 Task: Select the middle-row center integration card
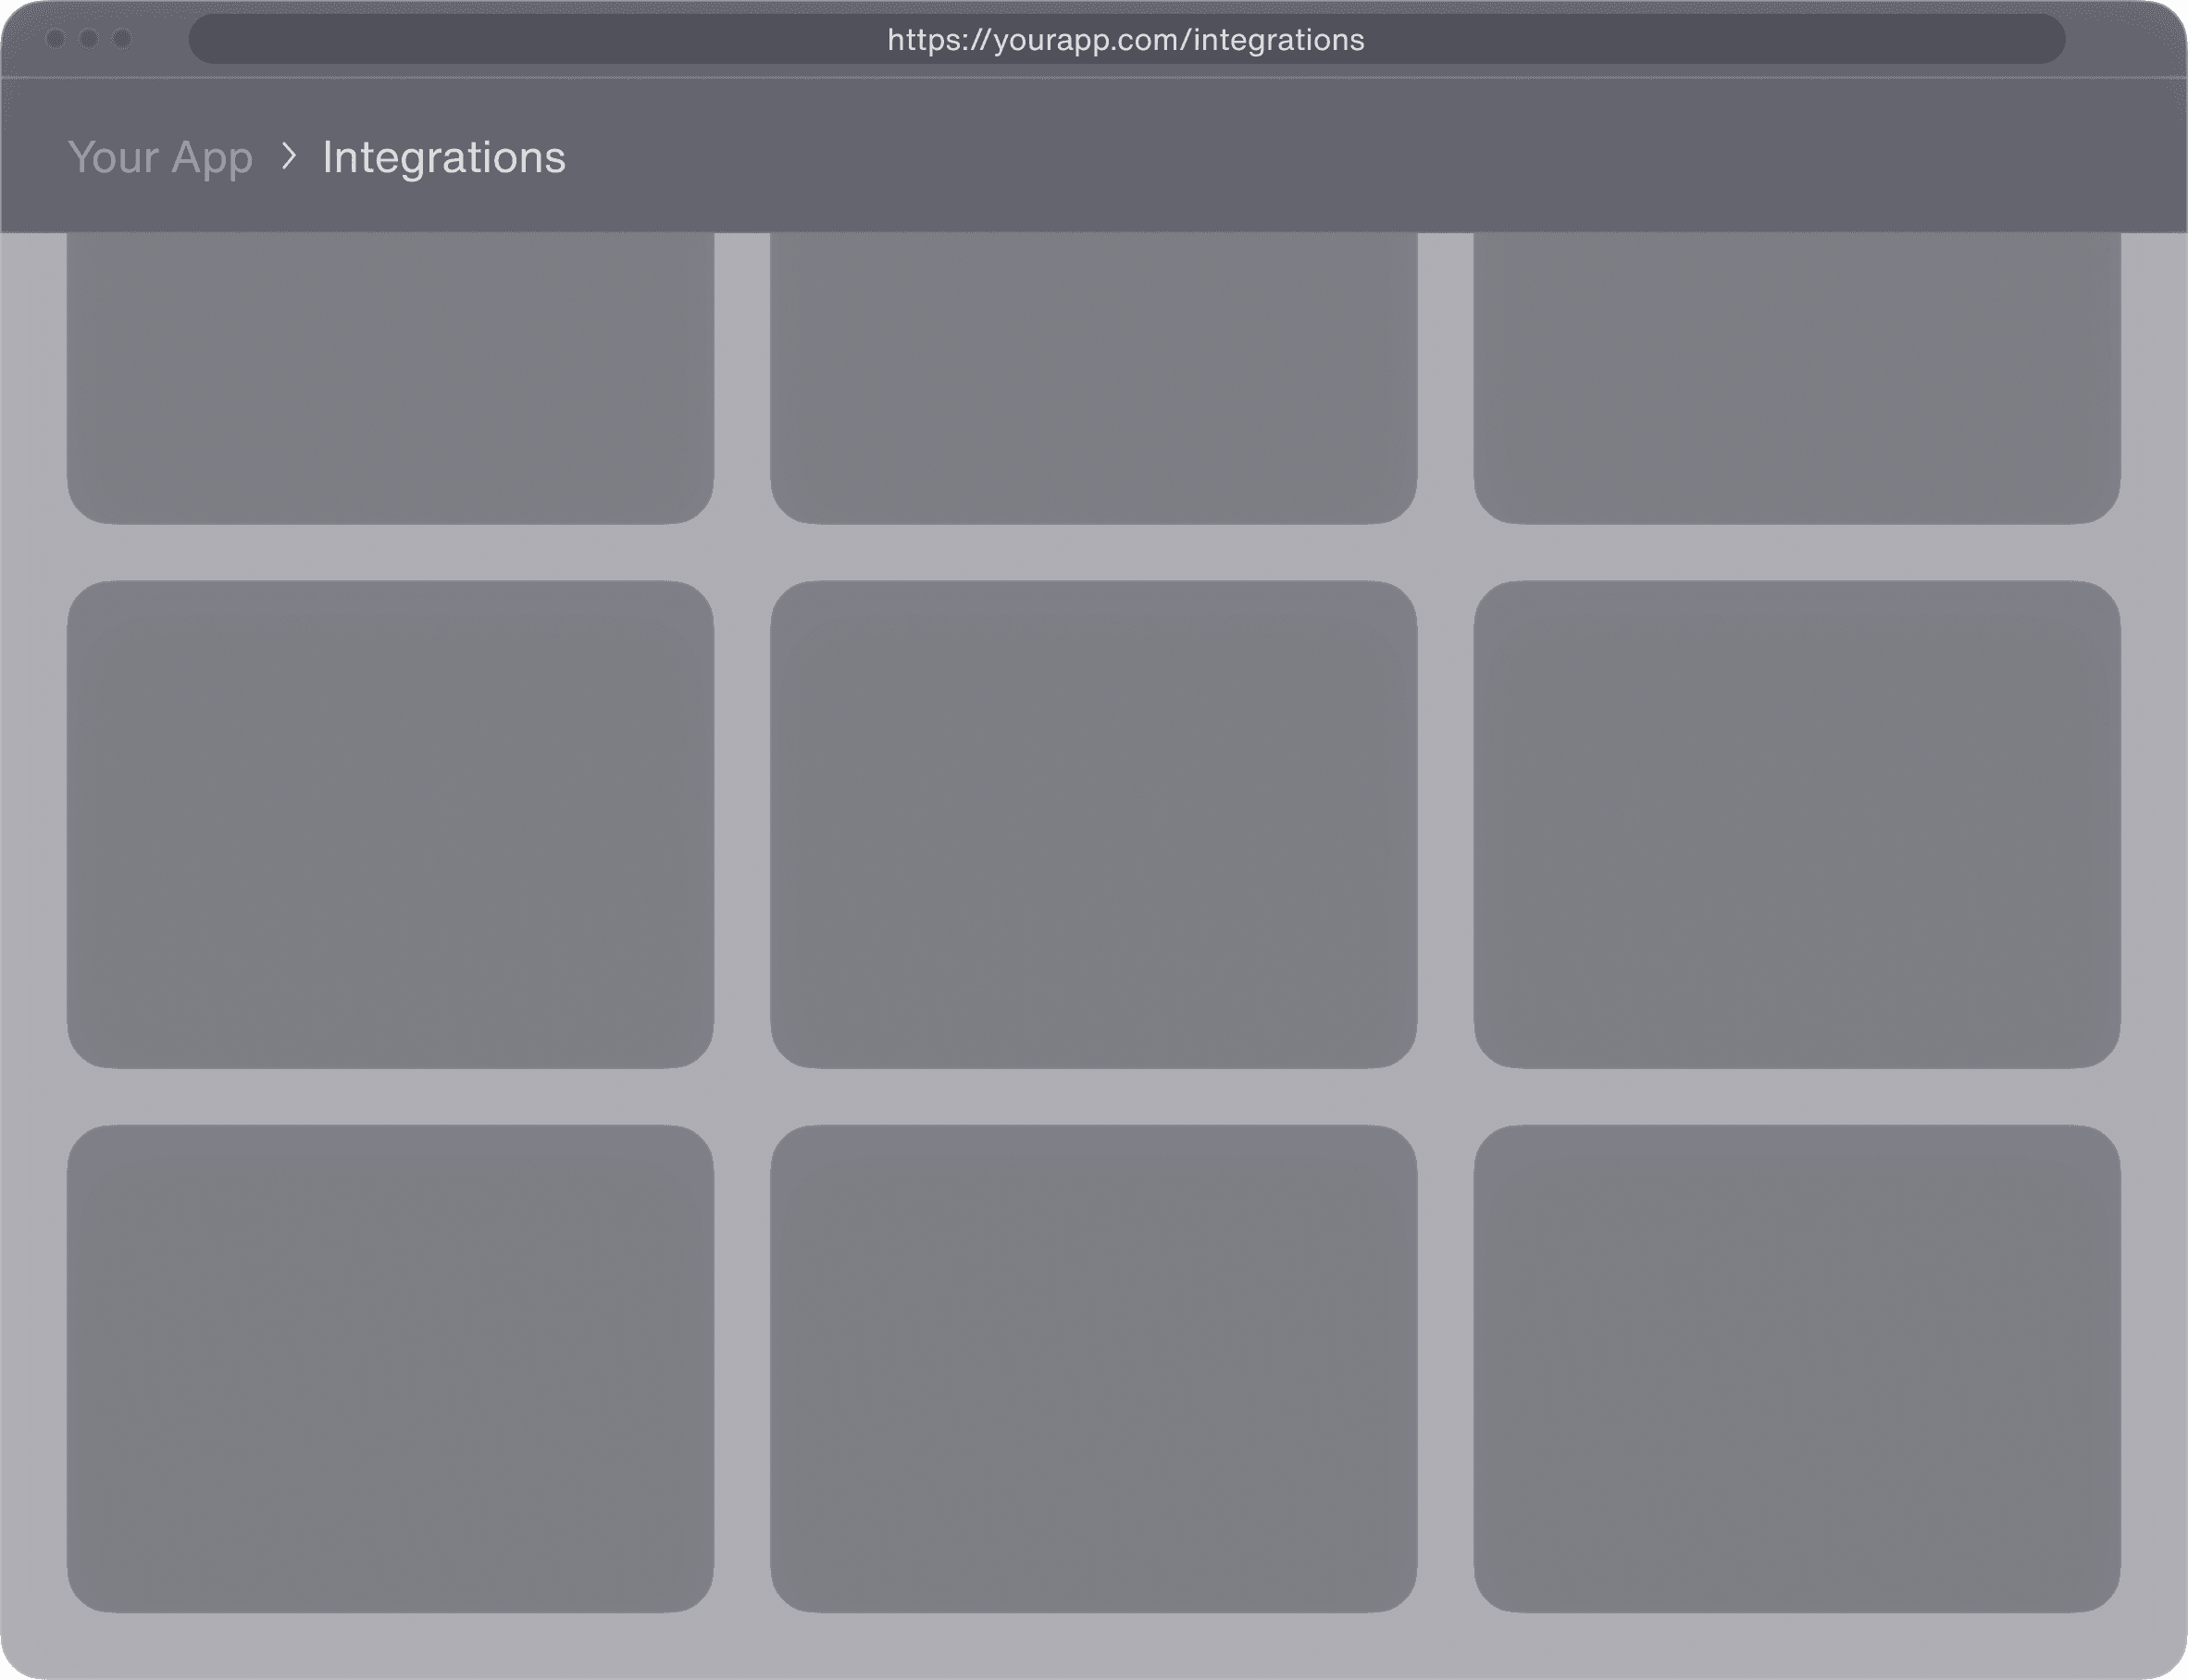pos(1093,824)
